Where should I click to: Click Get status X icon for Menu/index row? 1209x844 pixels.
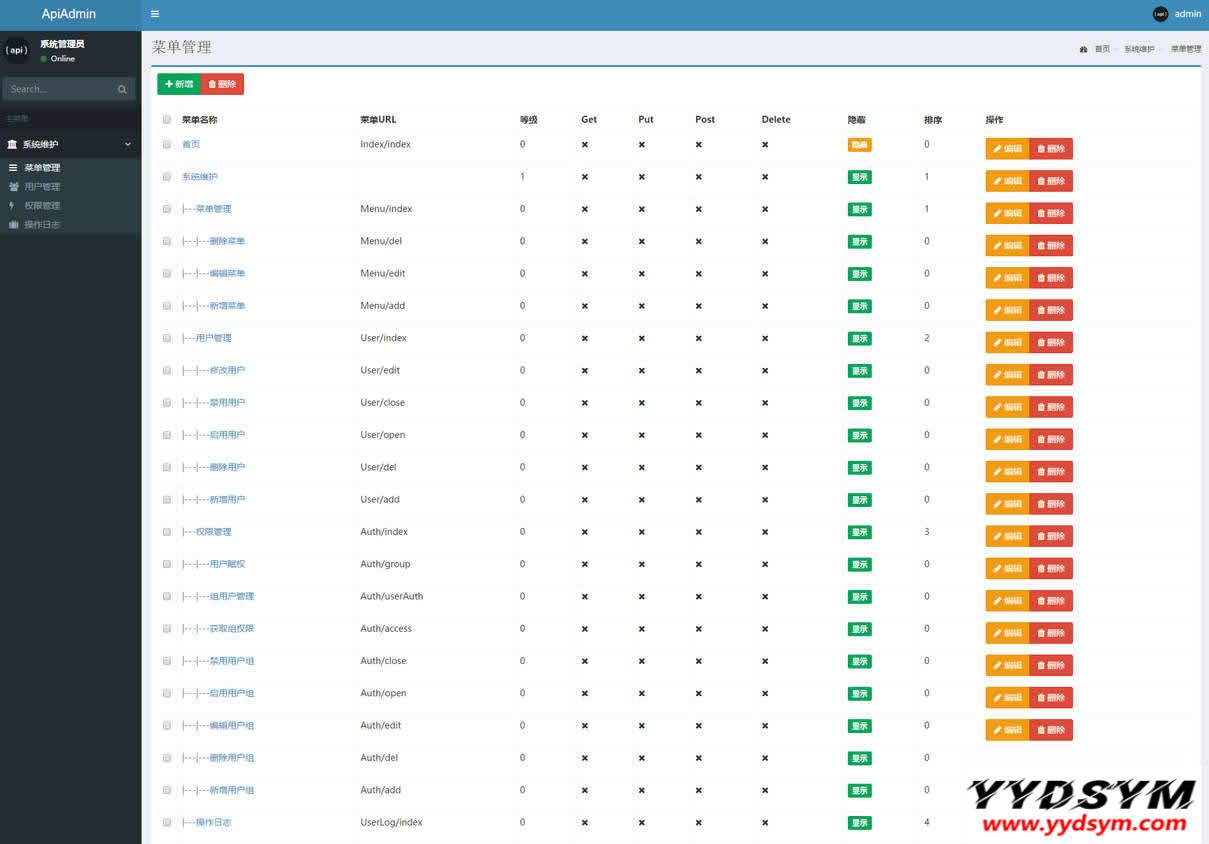(585, 209)
